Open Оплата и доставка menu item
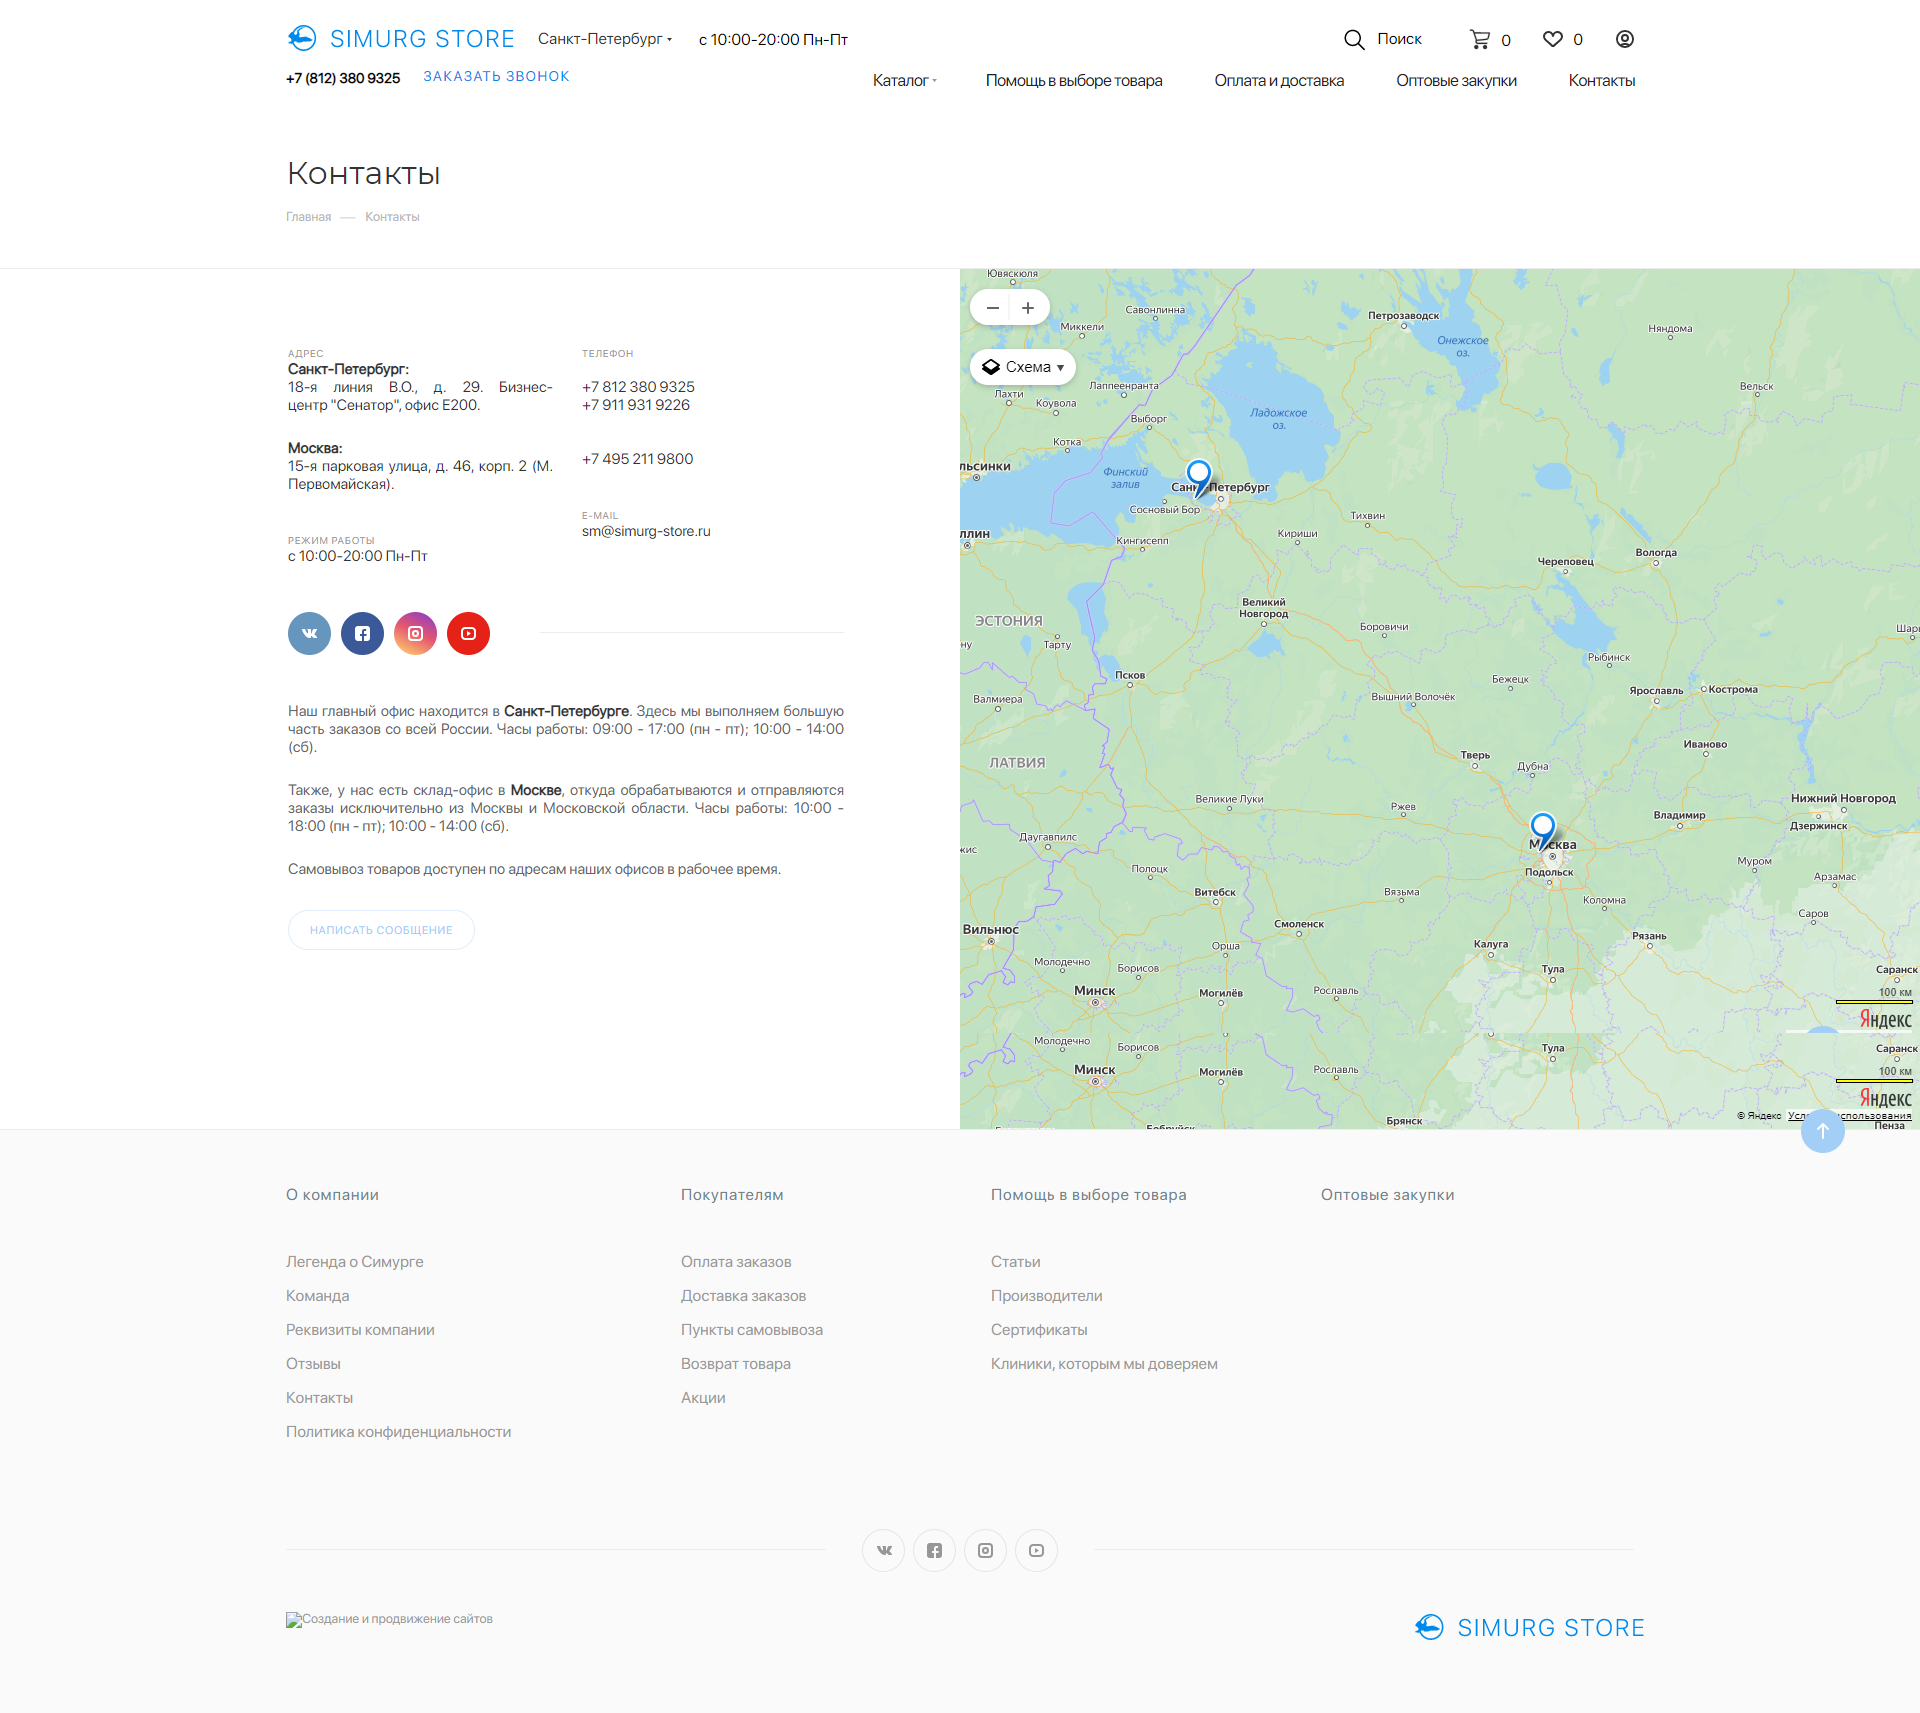1920x1713 pixels. pyautogui.click(x=1279, y=81)
